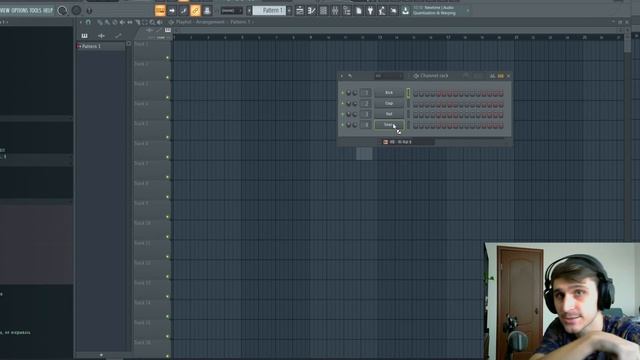Adjust the master volume knob in top bar
The image size is (640, 360).
[62, 11]
